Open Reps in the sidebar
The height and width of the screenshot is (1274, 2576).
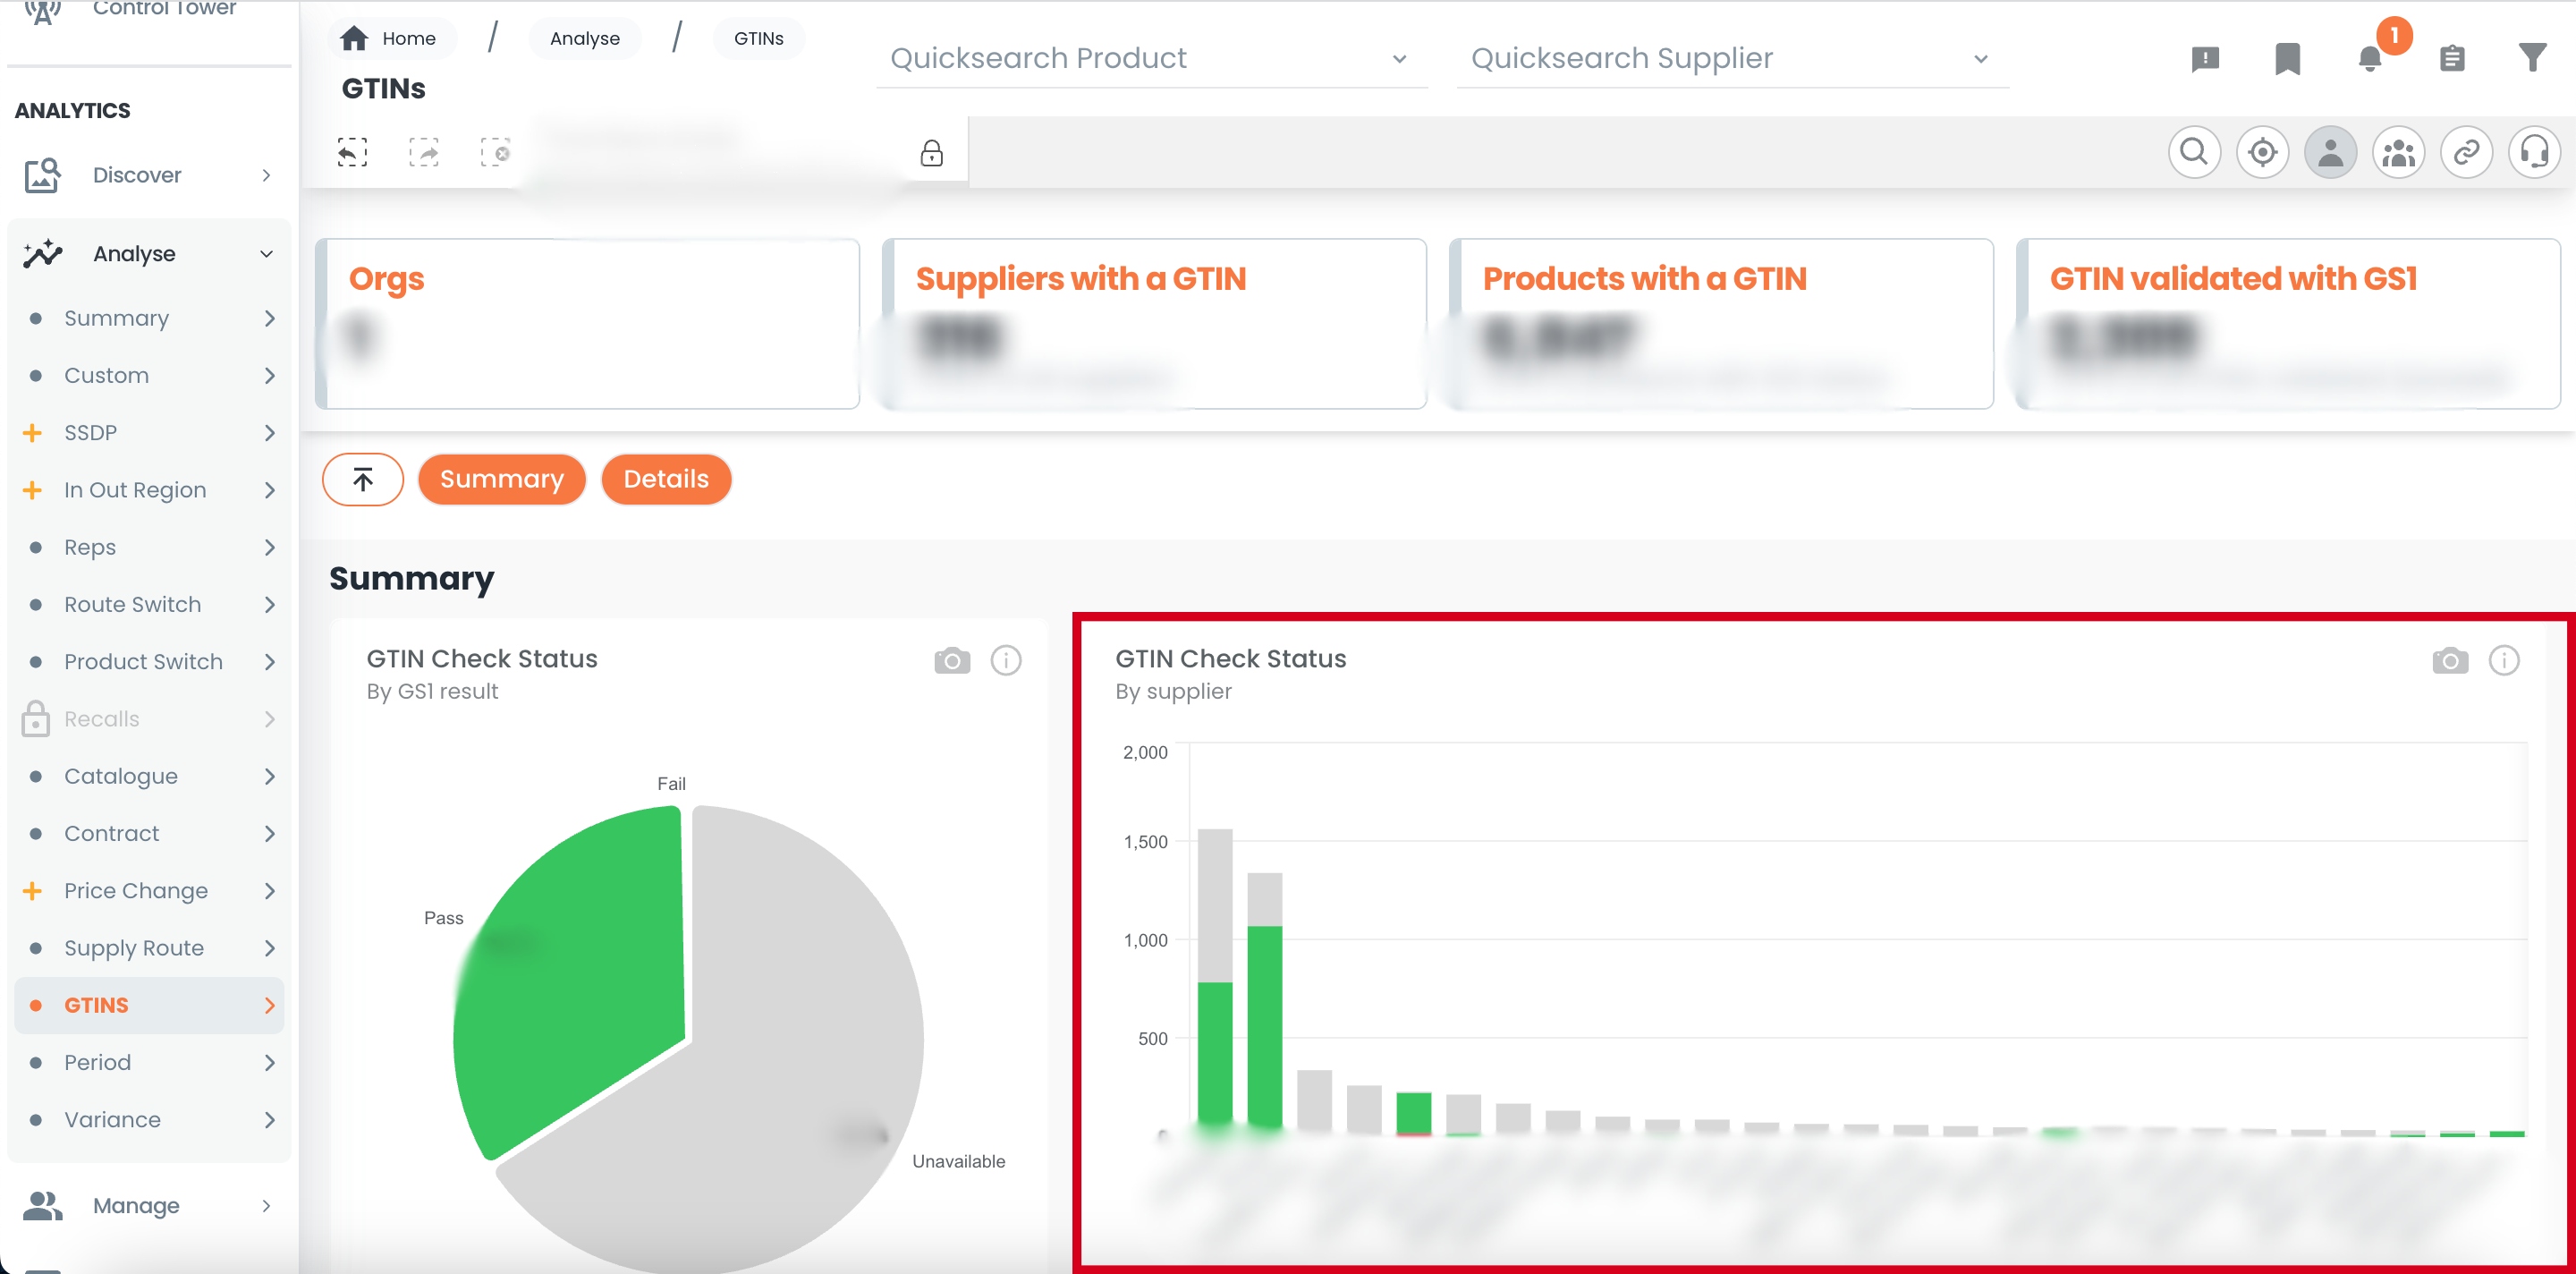coord(149,547)
